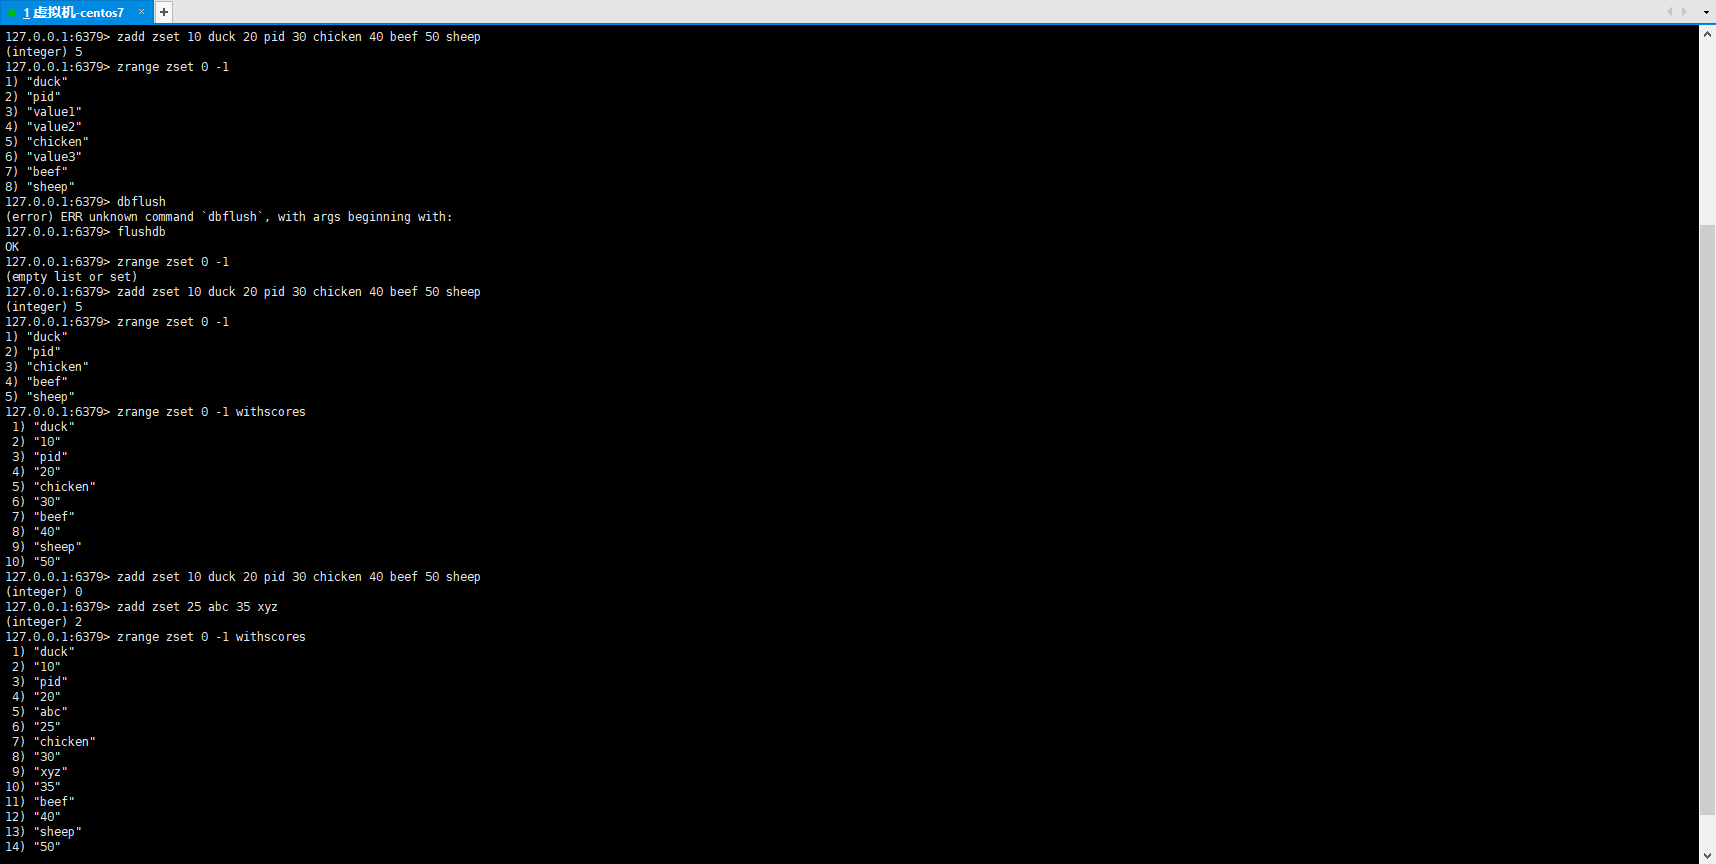
Task: Click the "flushdb" command line
Action: 85,232
